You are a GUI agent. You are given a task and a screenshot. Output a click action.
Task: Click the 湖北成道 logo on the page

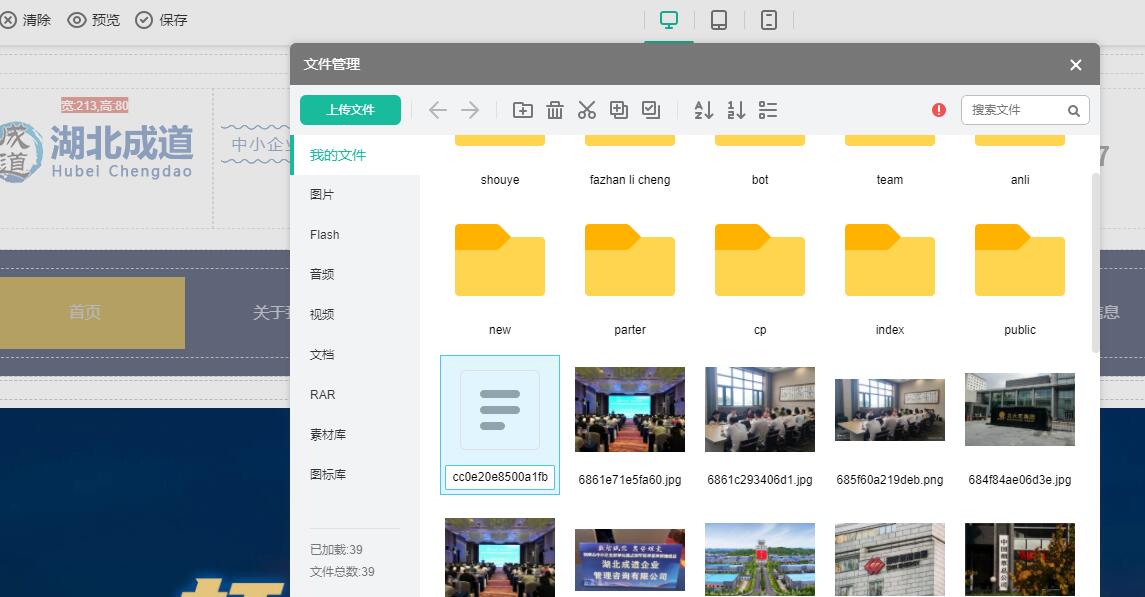96,151
